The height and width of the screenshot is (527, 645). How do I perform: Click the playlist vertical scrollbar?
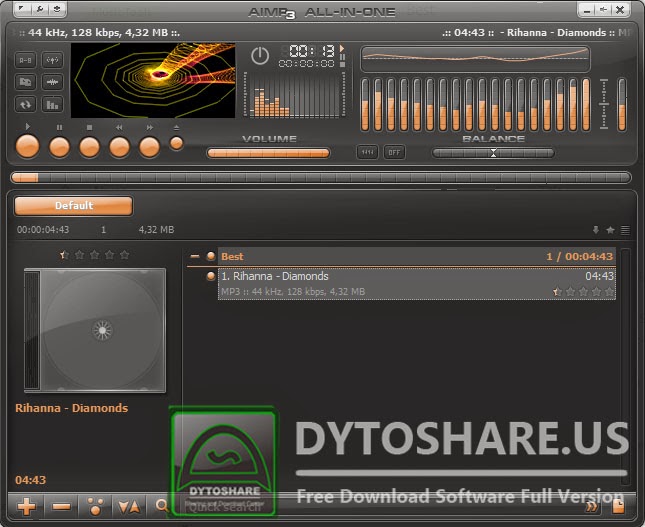[625, 366]
